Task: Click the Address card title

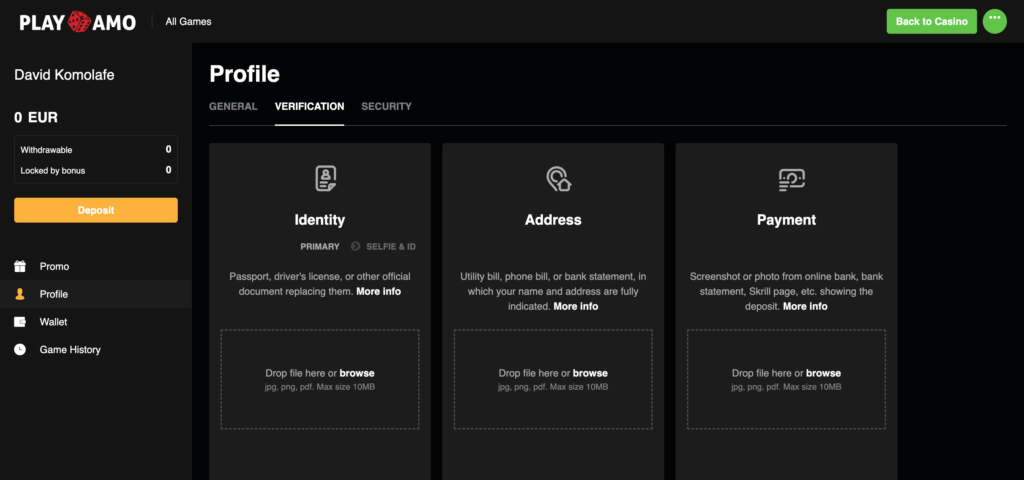Action: 553,220
